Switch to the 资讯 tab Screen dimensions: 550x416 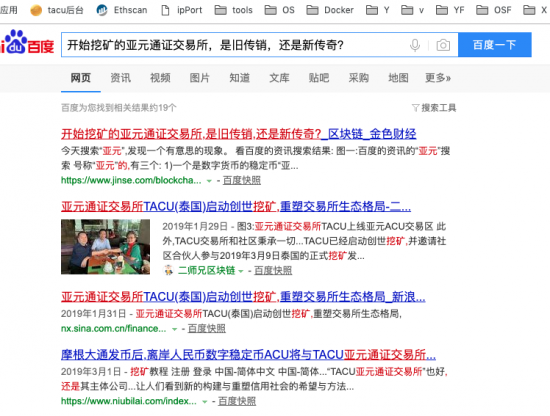point(121,78)
